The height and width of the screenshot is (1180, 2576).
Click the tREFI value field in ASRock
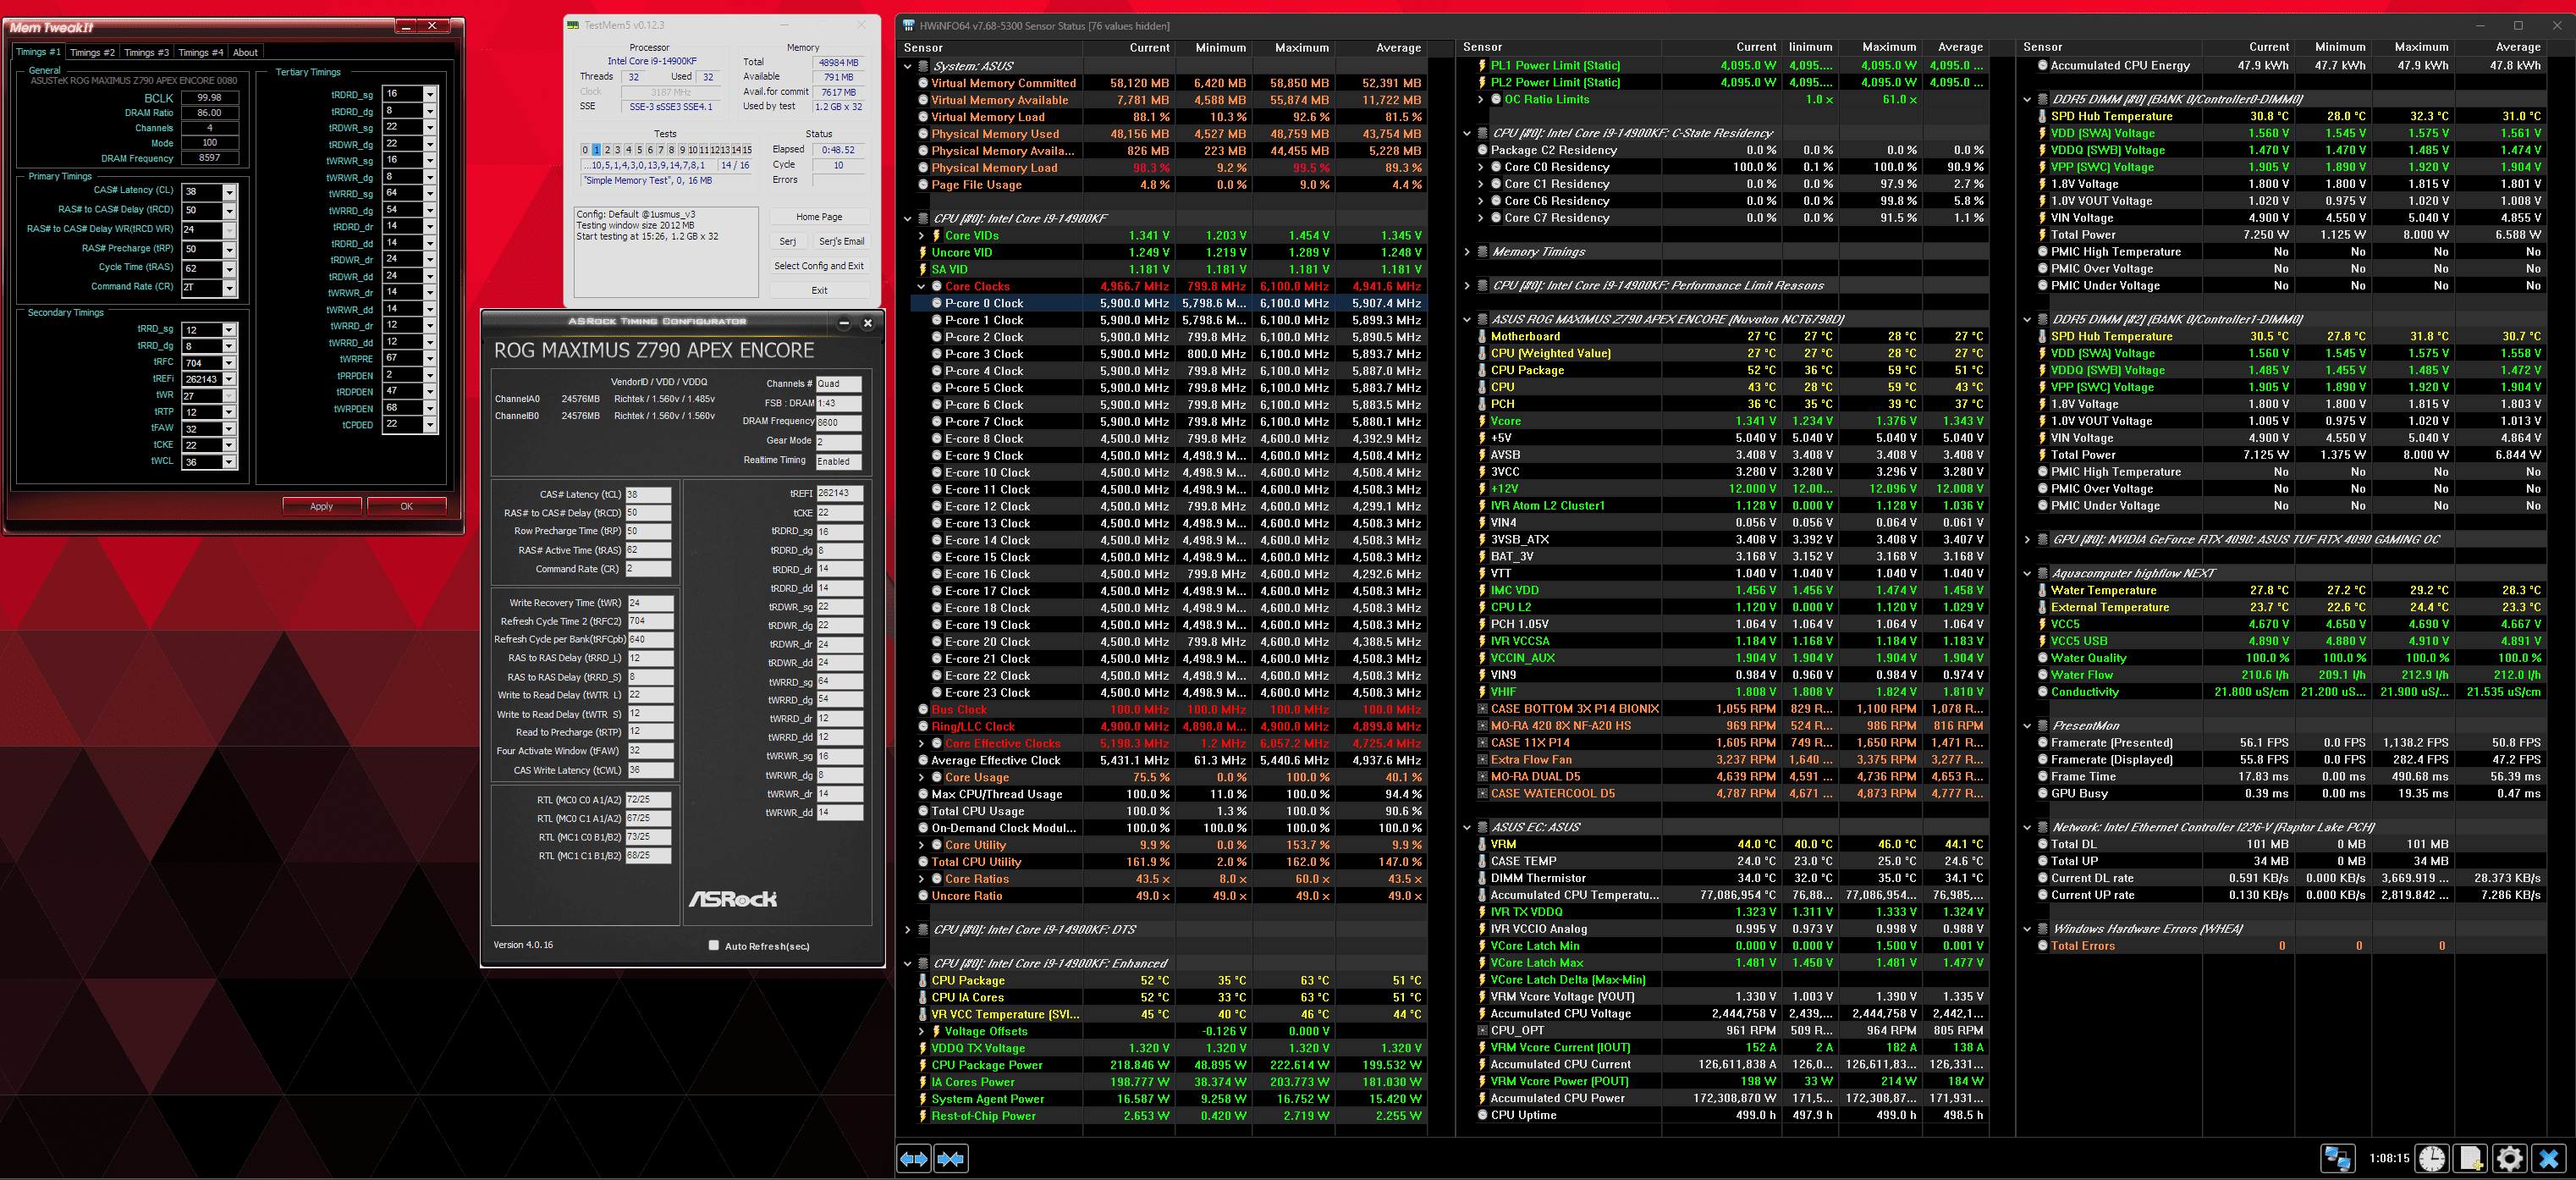[839, 493]
